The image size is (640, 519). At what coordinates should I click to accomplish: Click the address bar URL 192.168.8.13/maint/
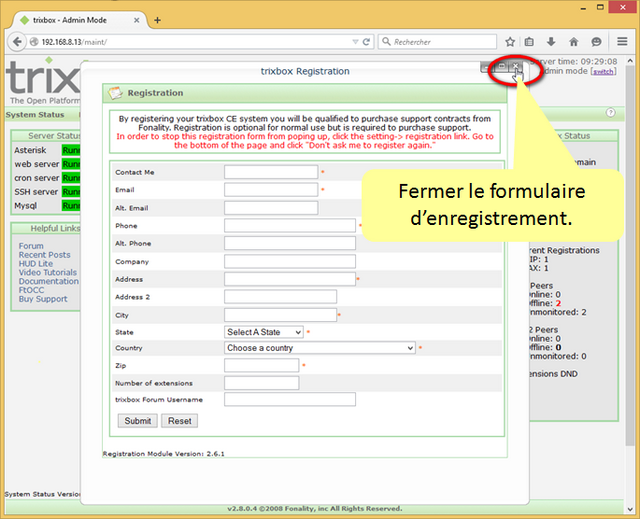click(74, 42)
